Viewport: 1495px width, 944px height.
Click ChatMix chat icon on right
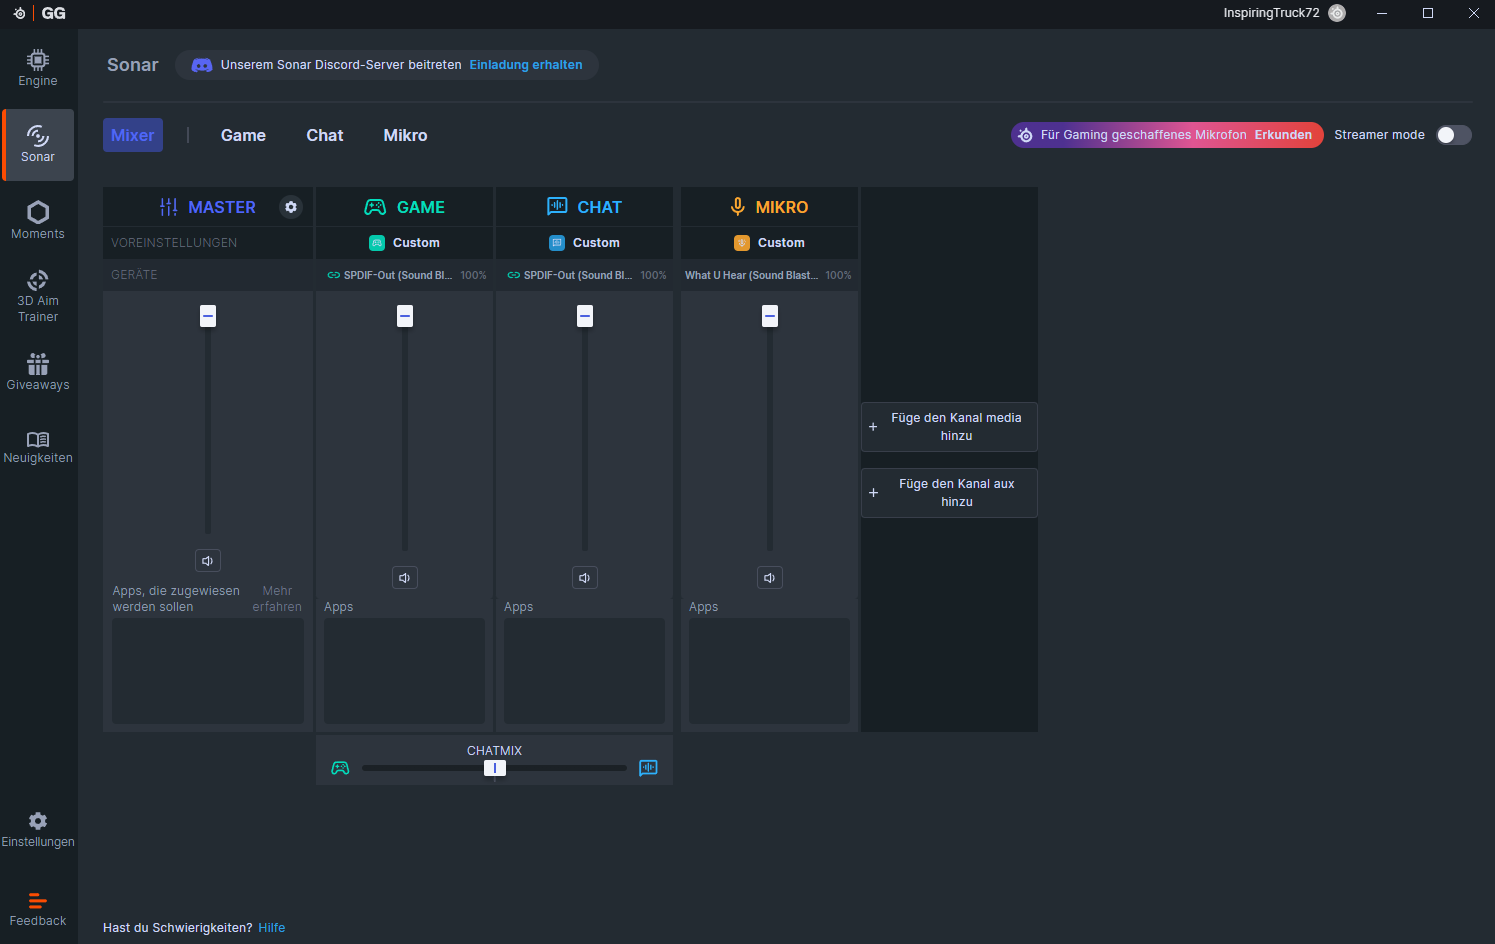pos(648,768)
